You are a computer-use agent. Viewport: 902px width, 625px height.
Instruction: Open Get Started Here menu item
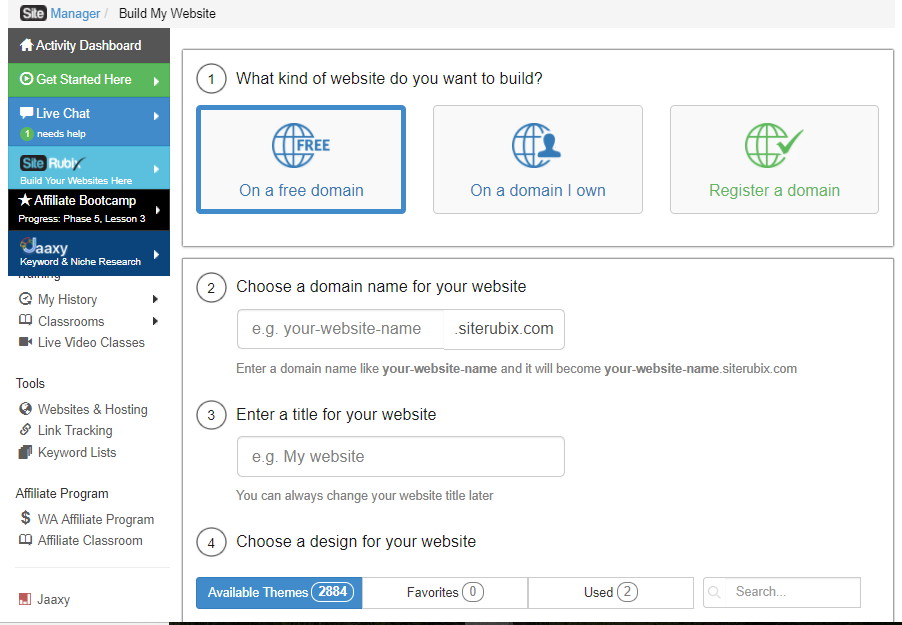[89, 80]
